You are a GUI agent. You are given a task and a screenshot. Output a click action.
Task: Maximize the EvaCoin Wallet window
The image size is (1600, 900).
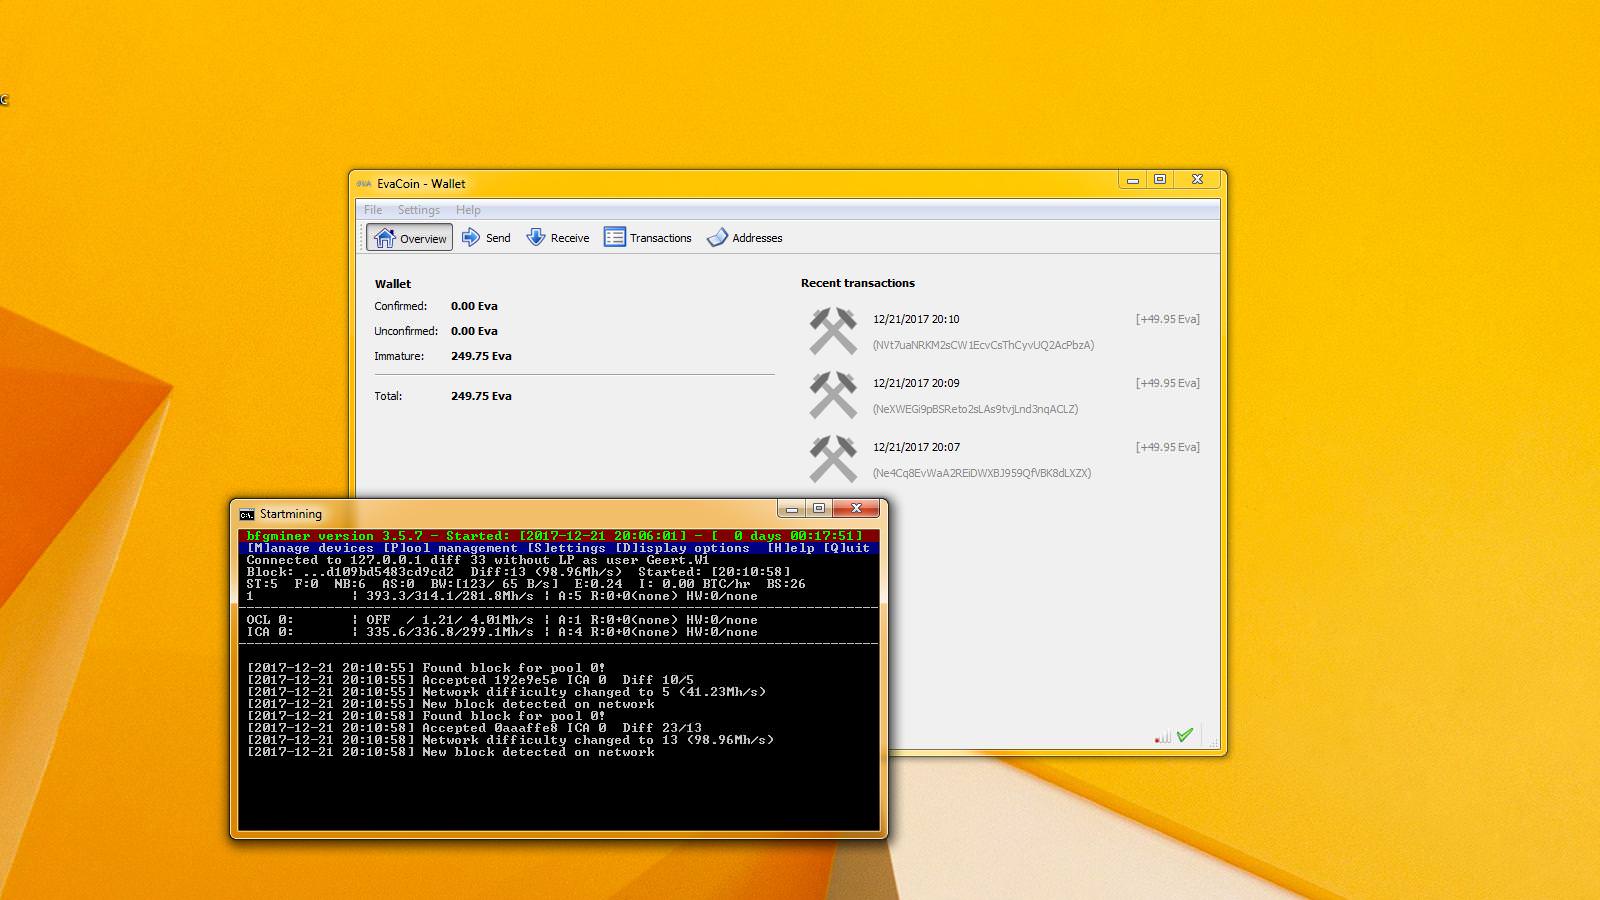(1160, 180)
